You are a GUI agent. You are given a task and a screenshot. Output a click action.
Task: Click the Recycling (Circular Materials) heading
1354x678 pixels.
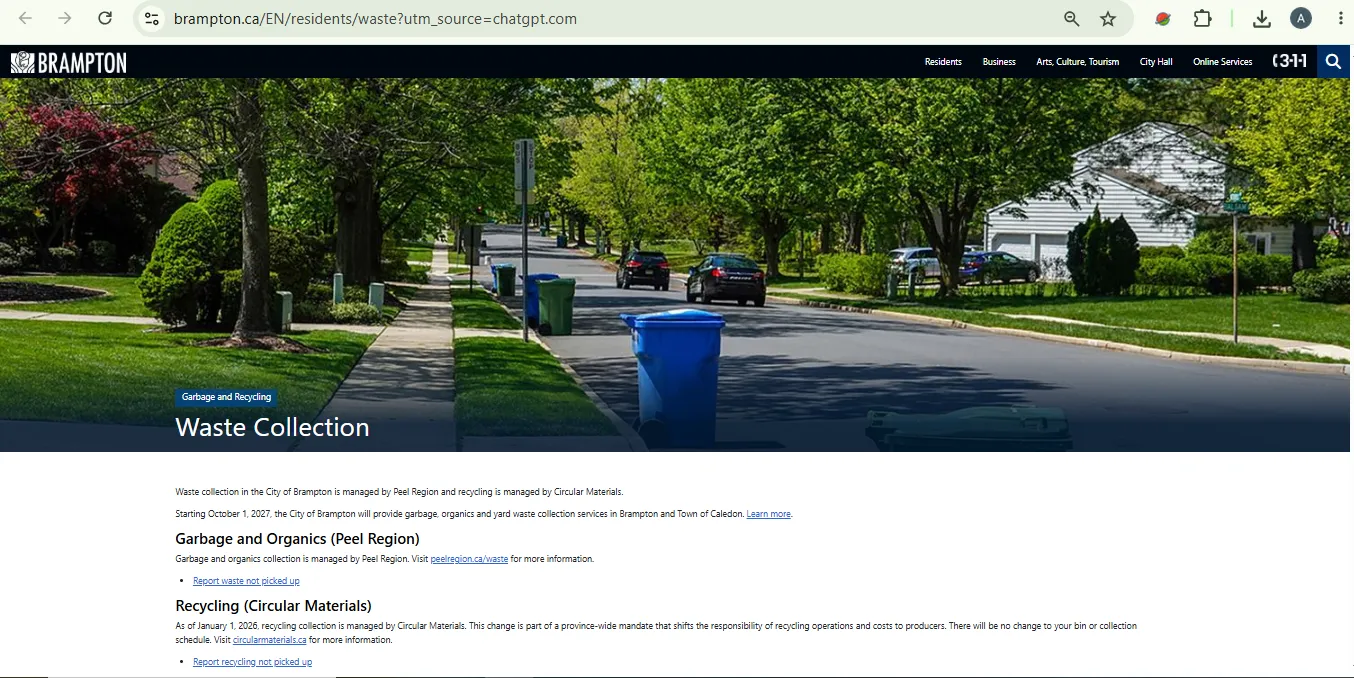tap(273, 606)
